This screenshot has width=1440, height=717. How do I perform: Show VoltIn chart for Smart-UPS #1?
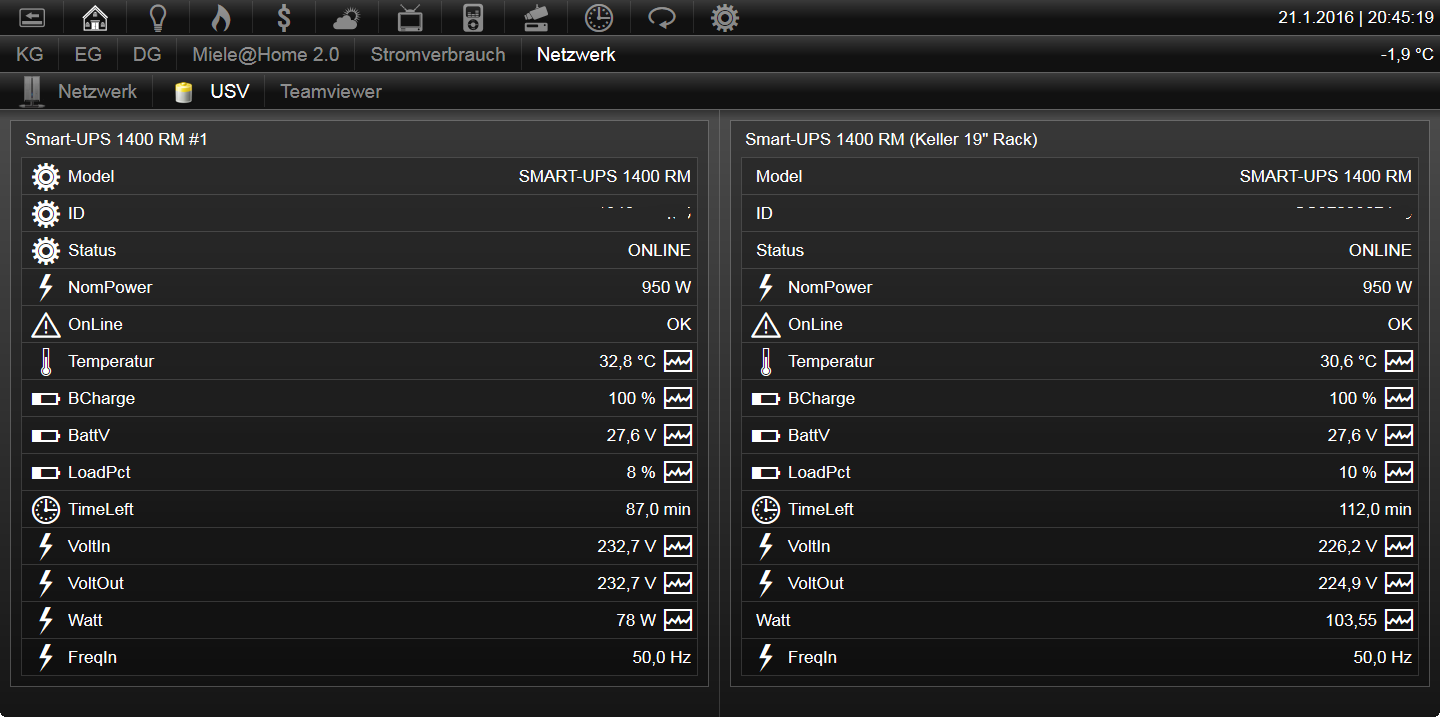coord(678,546)
